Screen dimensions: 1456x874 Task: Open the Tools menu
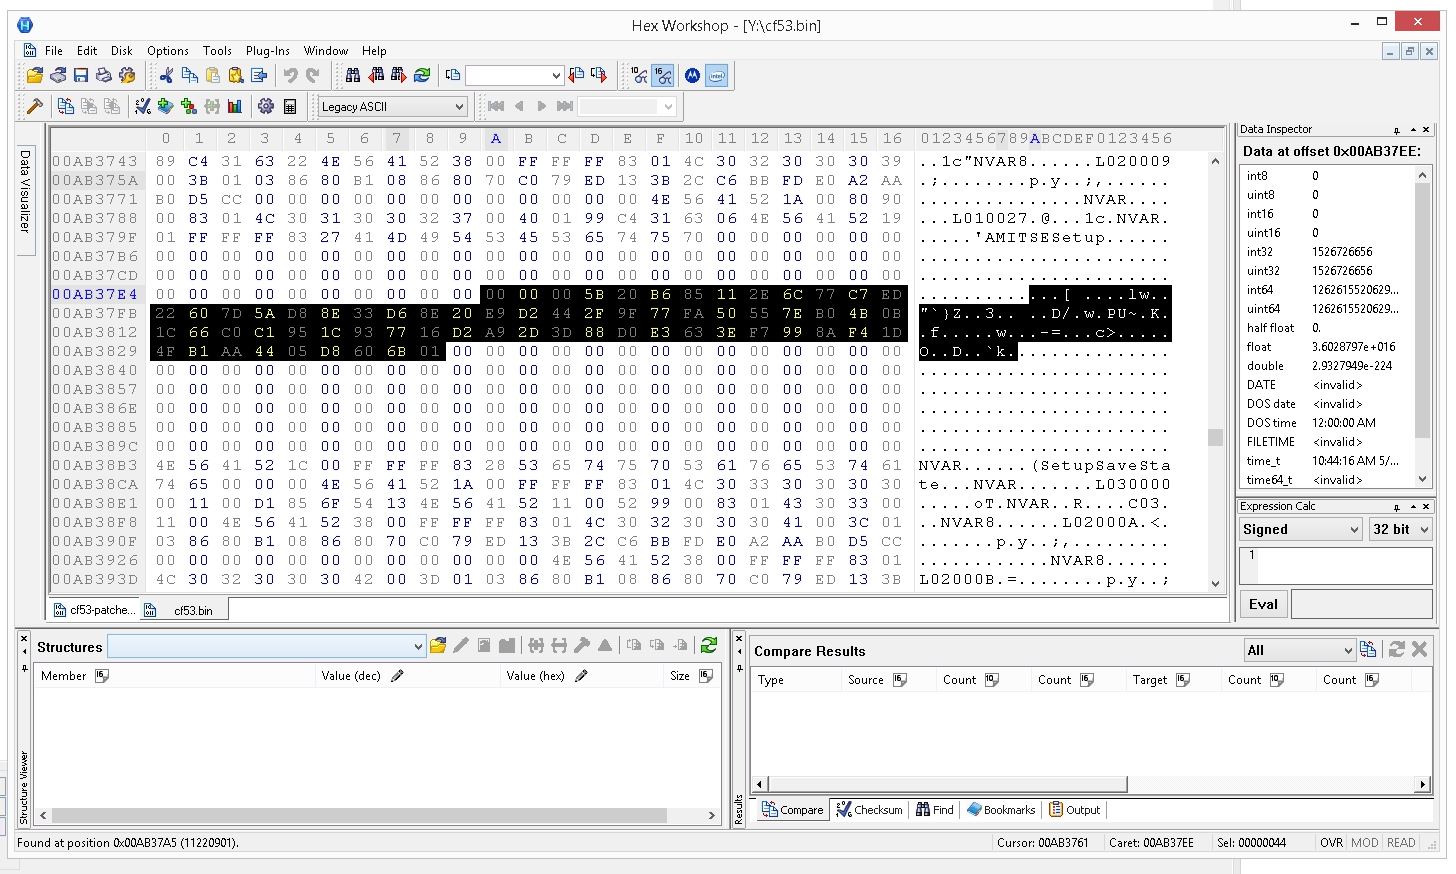pos(217,51)
